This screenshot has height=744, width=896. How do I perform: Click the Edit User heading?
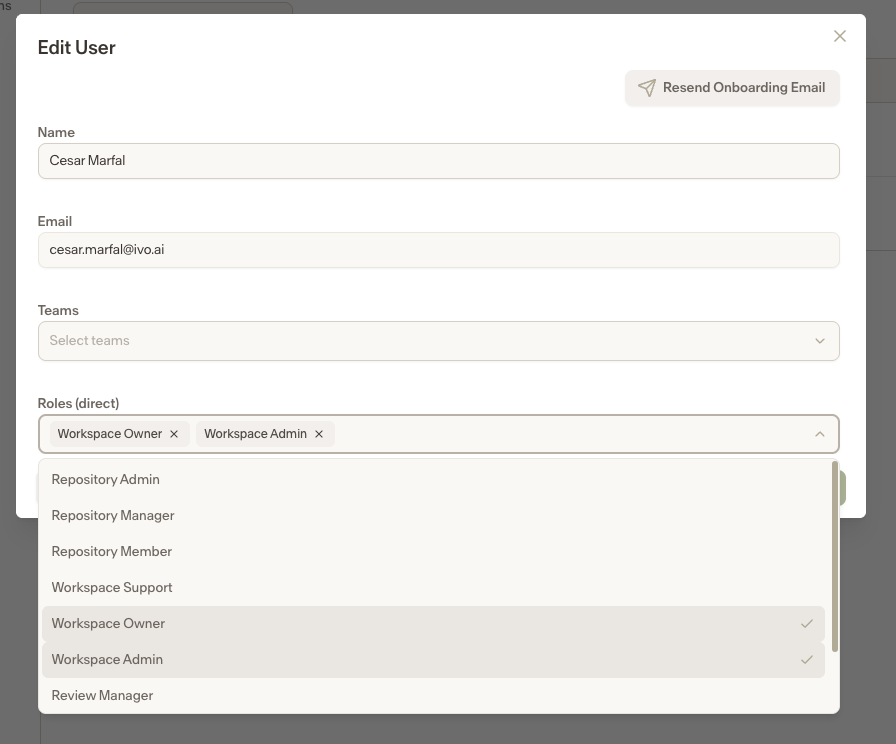pyautogui.click(x=77, y=47)
